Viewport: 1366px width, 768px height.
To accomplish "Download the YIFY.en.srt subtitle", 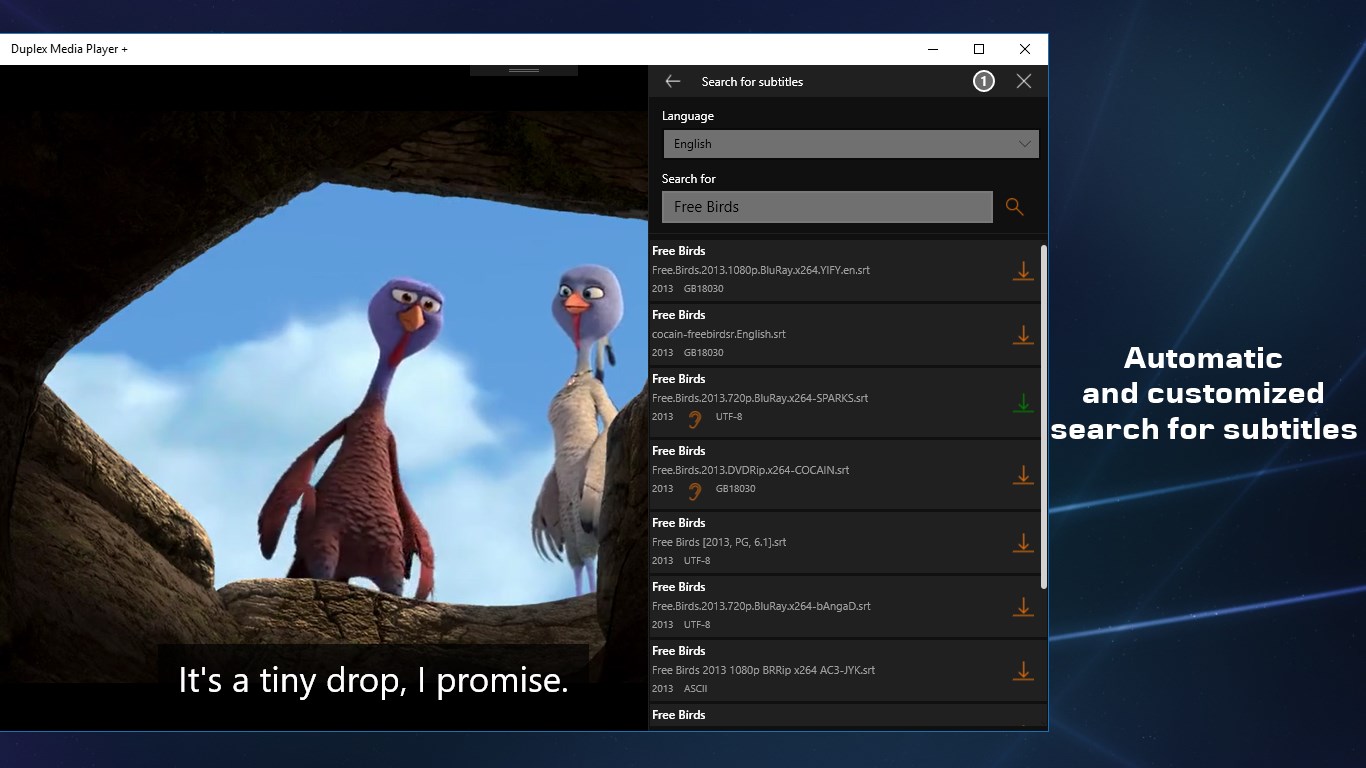I will pos(1023,271).
